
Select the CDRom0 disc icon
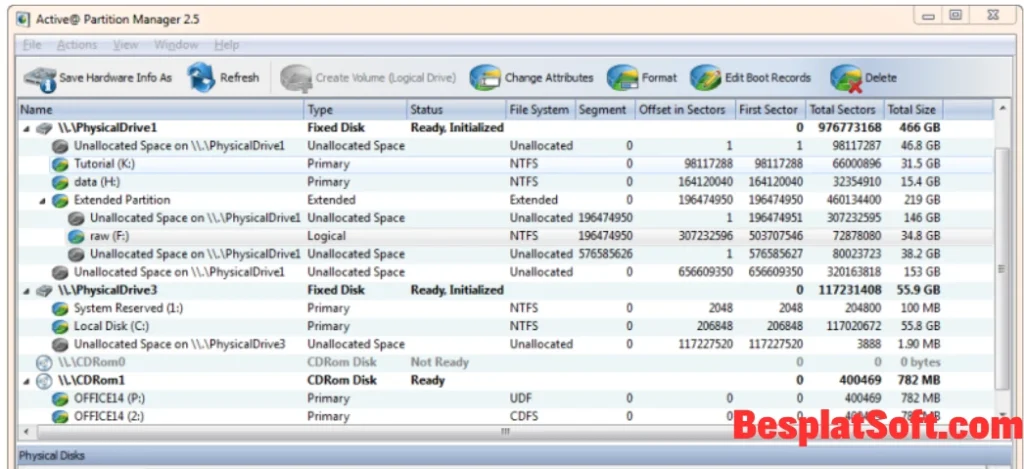point(44,363)
